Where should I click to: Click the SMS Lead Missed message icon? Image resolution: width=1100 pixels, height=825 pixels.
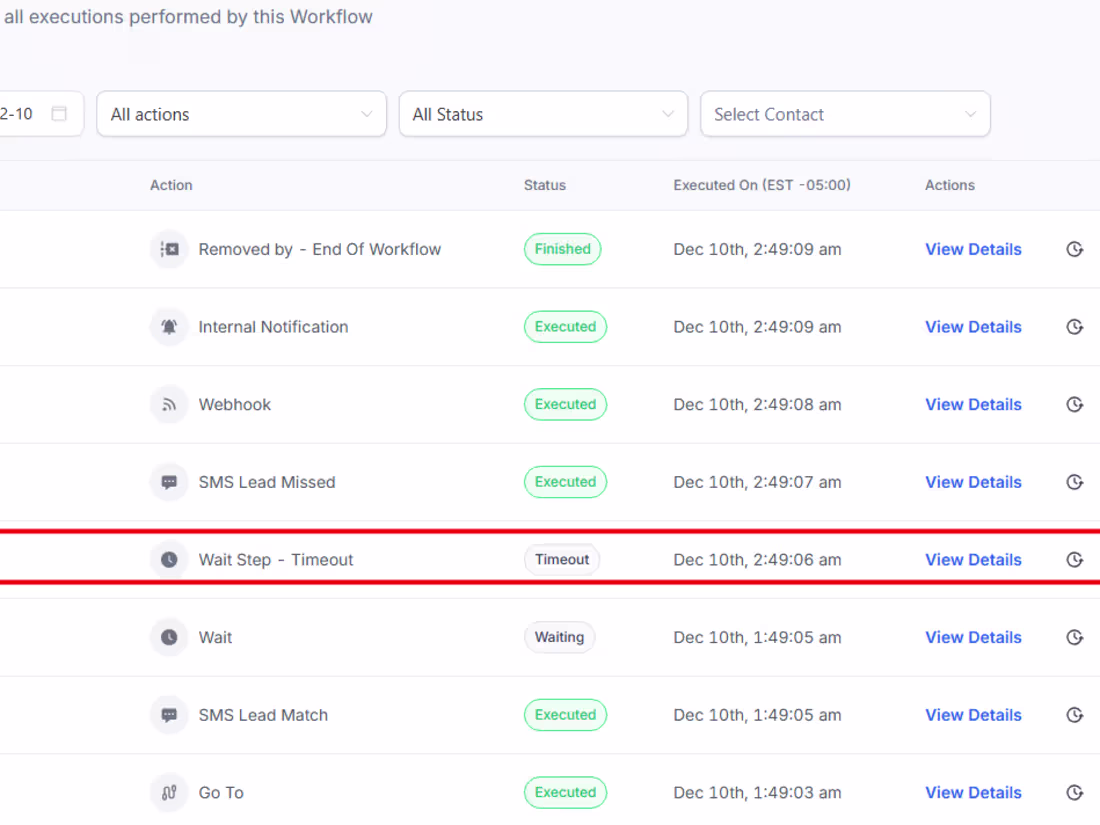click(169, 482)
